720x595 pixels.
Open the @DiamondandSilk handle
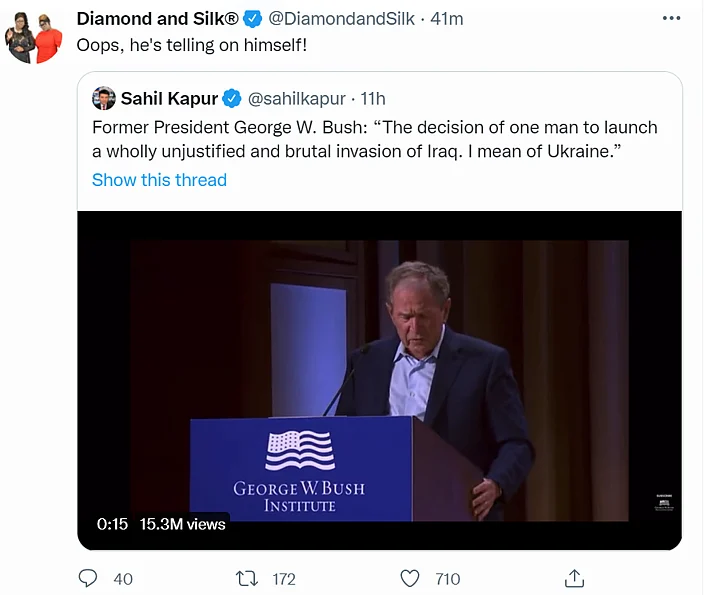pos(343,19)
